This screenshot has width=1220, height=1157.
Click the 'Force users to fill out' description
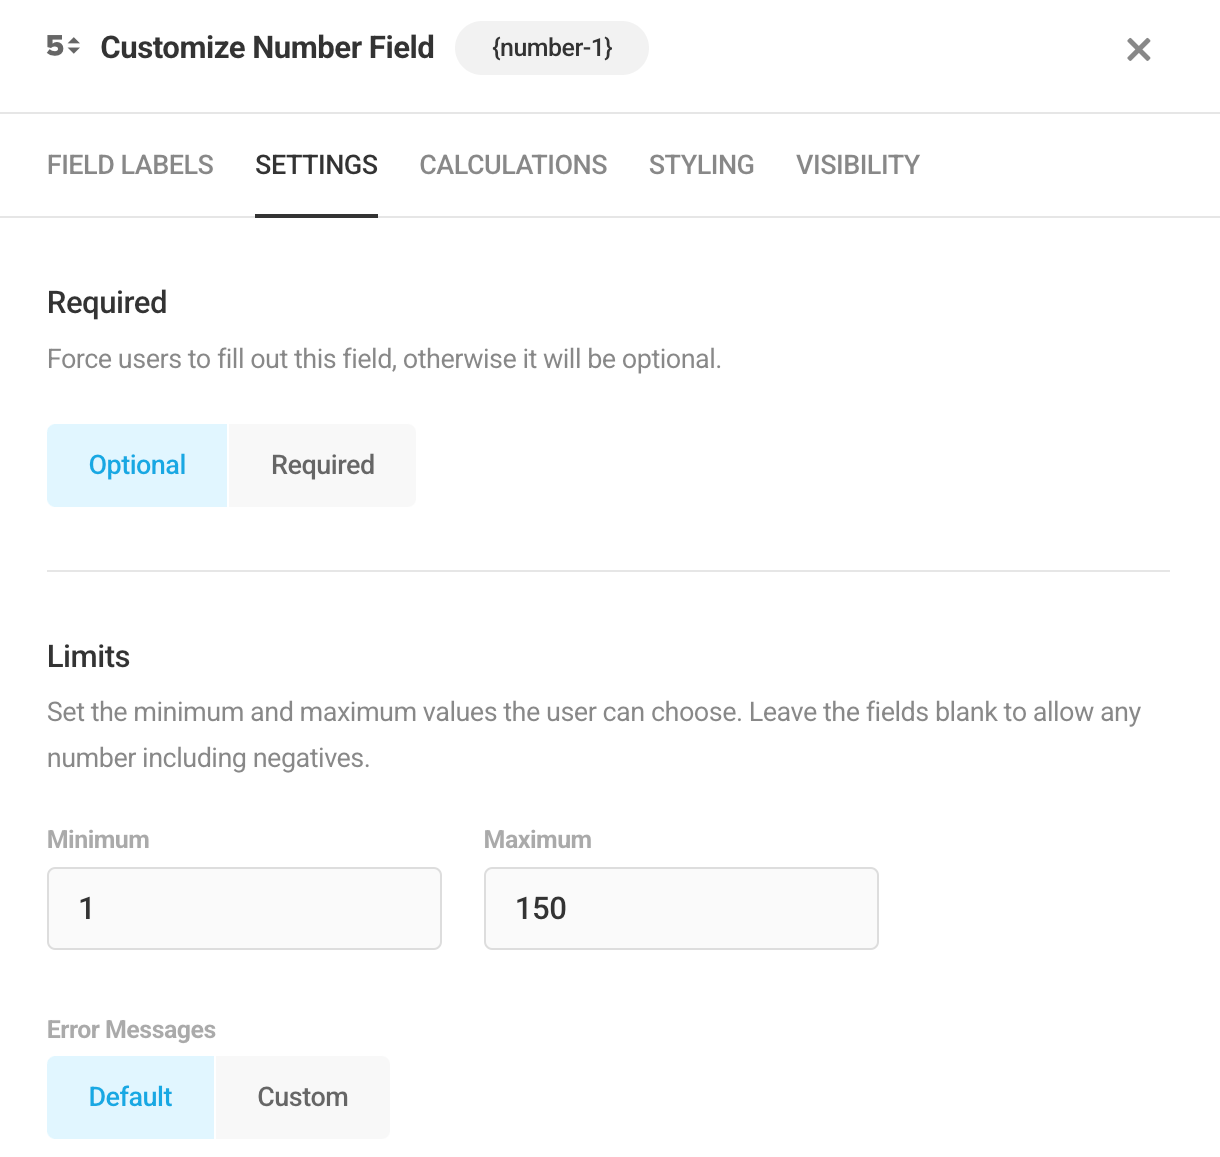pos(384,359)
